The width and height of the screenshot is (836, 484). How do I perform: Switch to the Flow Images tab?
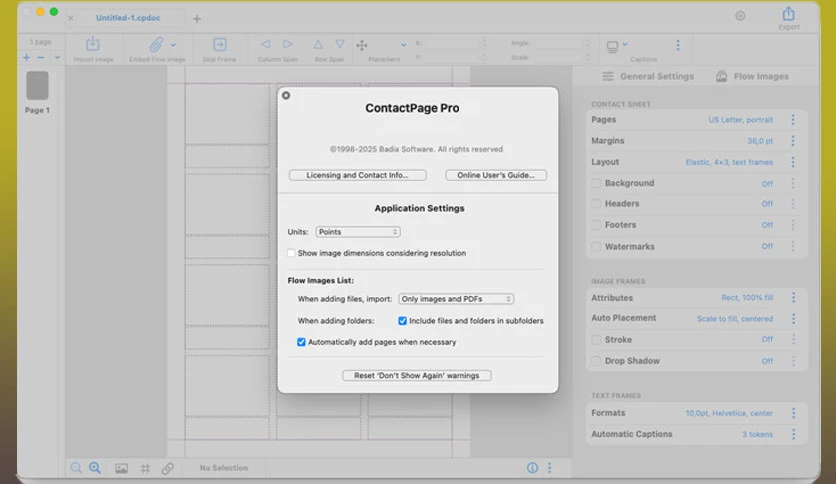pyautogui.click(x=752, y=76)
